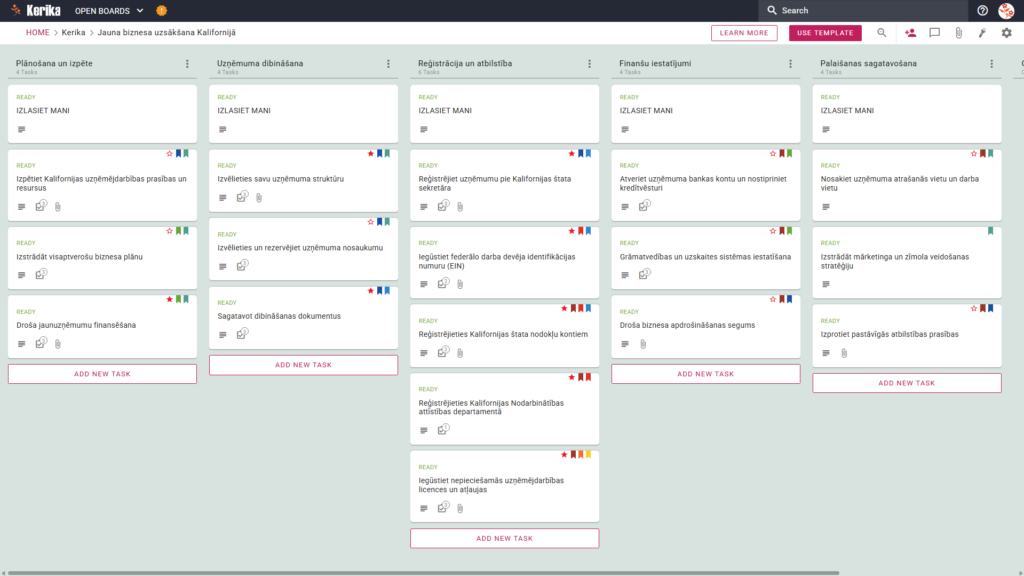Open attachment icon on Izprotiet pastāvīgās atbilstības prasības
This screenshot has width=1024, height=576.
[x=844, y=353]
